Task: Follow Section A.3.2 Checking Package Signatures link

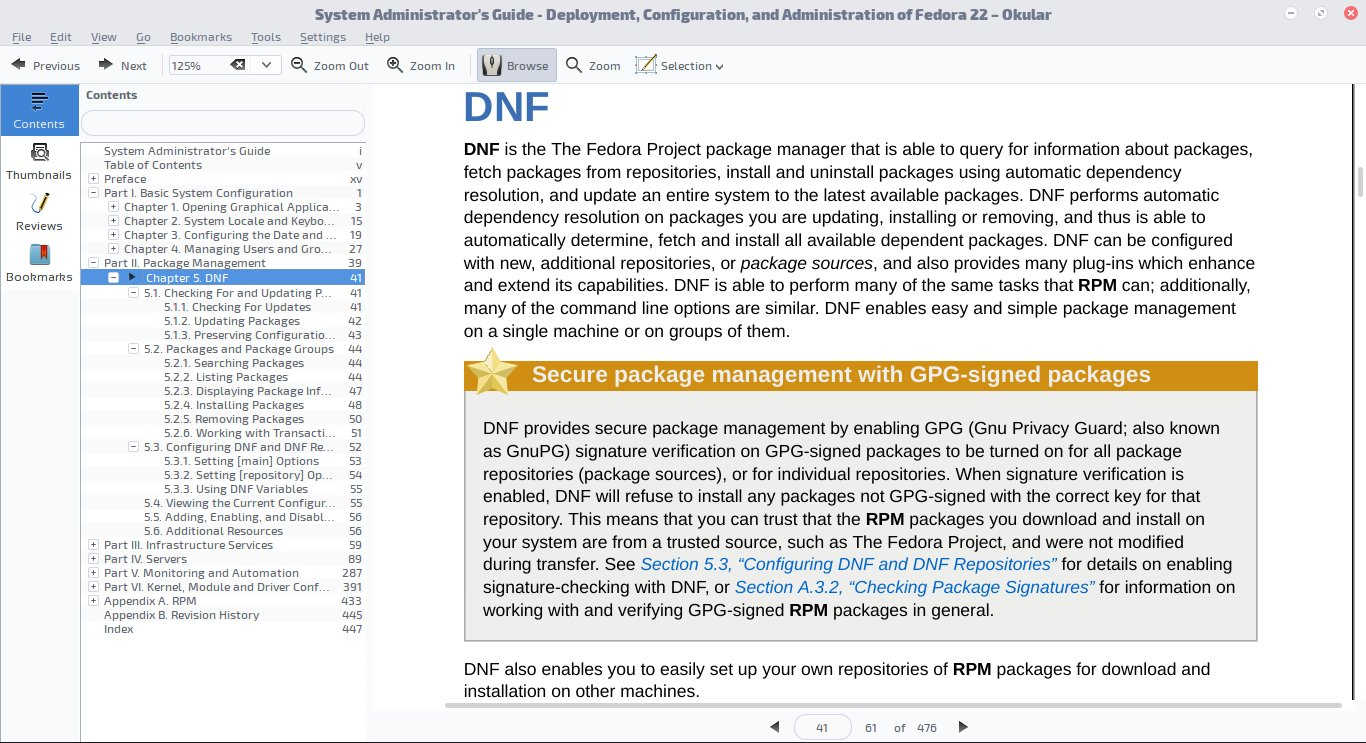Action: click(914, 587)
